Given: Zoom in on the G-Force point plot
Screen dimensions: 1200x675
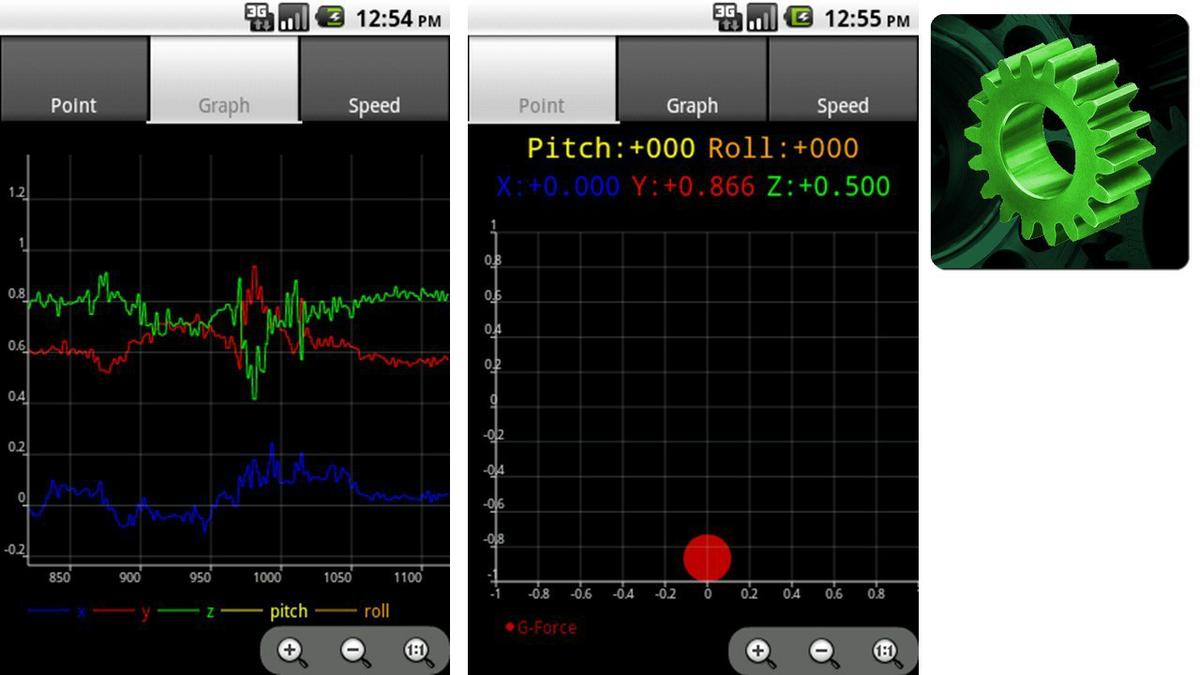Looking at the screenshot, I should (x=760, y=652).
